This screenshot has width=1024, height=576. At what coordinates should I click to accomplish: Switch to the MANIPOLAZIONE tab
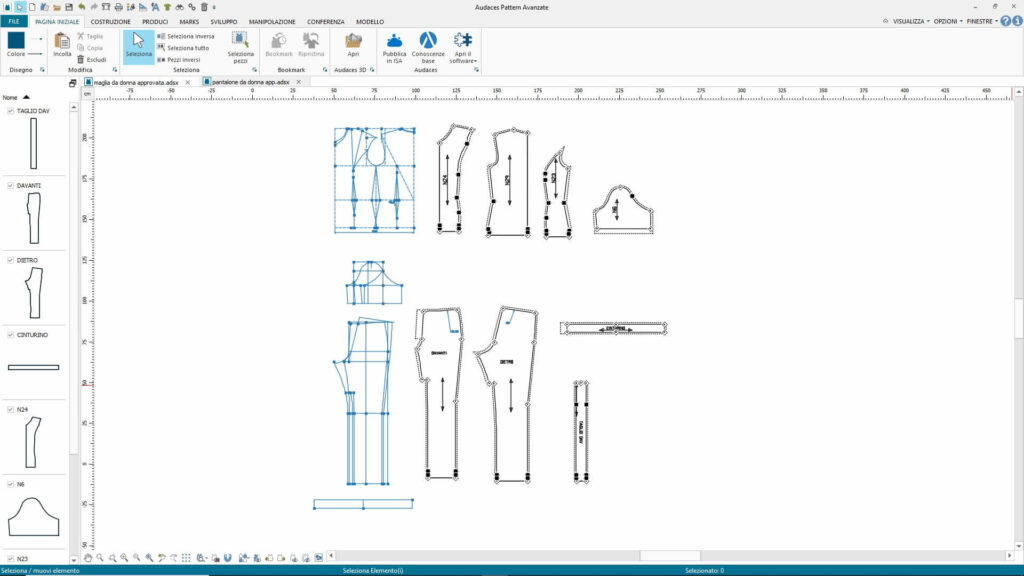[x=272, y=22]
